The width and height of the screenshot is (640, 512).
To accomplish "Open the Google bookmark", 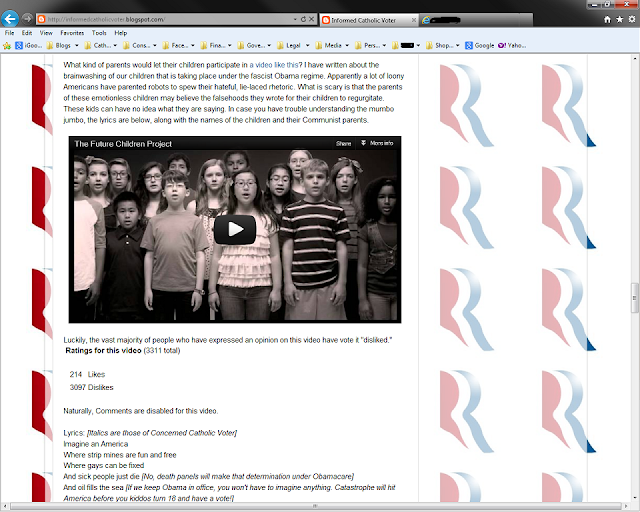I will [x=480, y=46].
